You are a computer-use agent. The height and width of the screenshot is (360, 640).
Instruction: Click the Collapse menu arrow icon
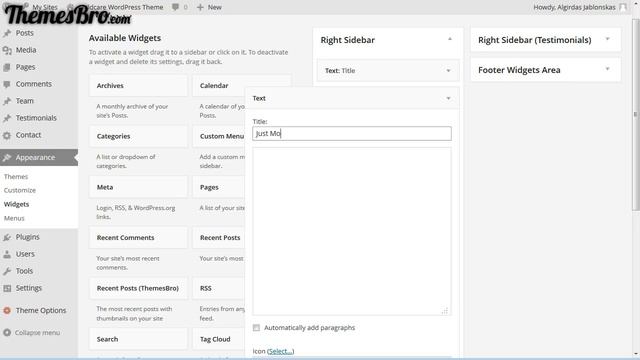pyautogui.click(x=7, y=333)
